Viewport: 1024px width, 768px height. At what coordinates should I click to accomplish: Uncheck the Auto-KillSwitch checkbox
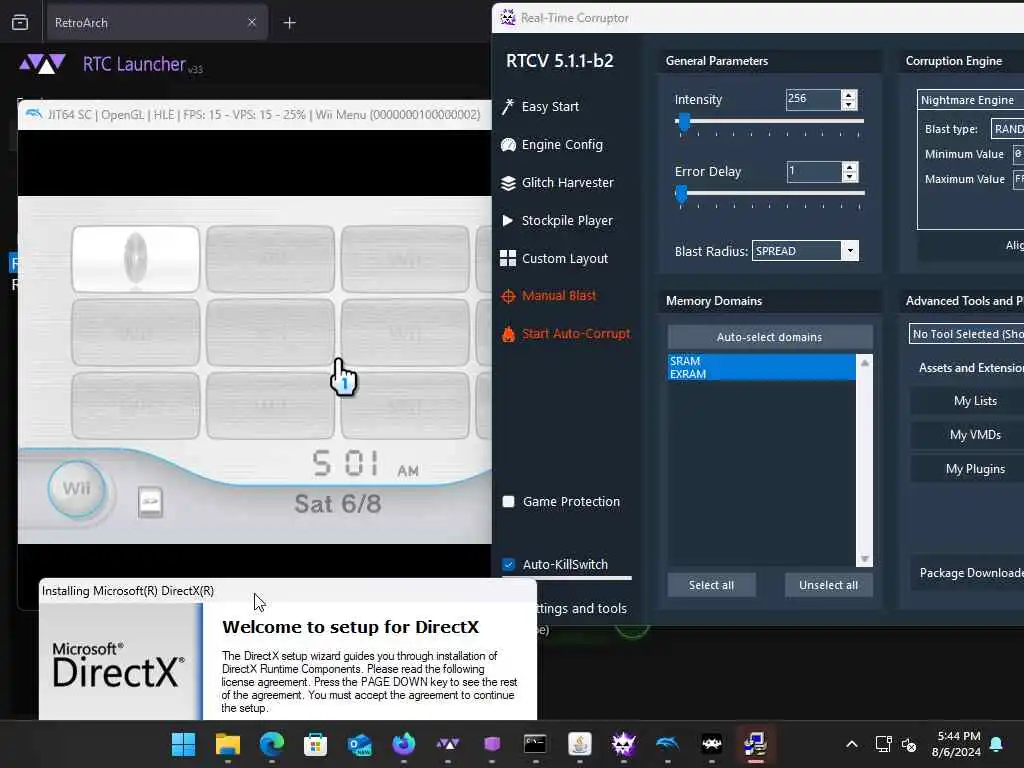coord(509,564)
